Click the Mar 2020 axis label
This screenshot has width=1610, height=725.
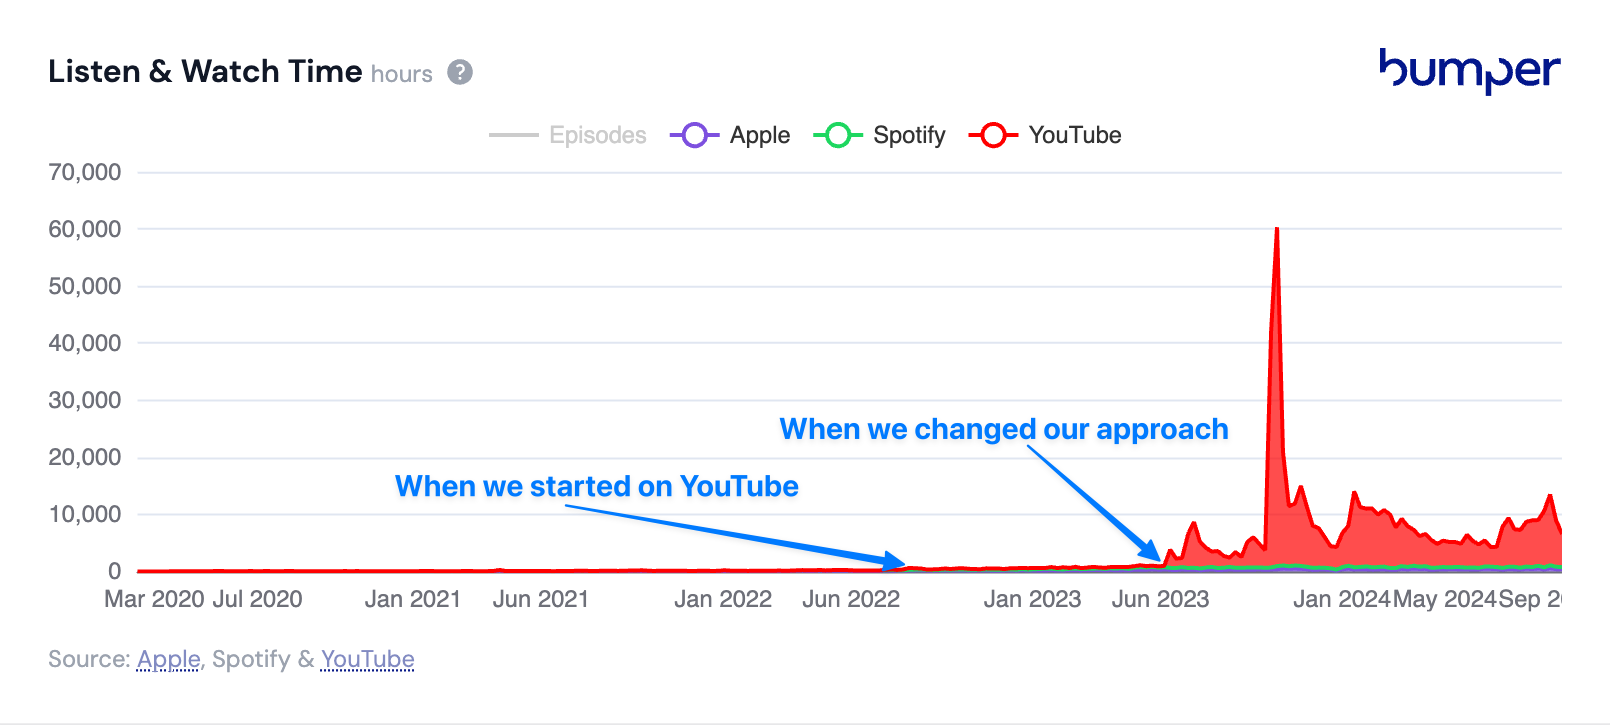tap(154, 599)
